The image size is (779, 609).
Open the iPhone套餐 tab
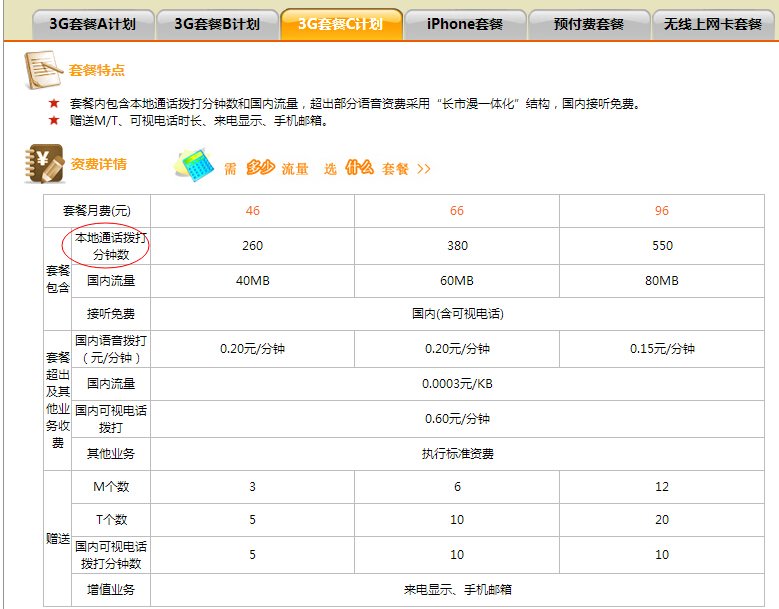(465, 24)
